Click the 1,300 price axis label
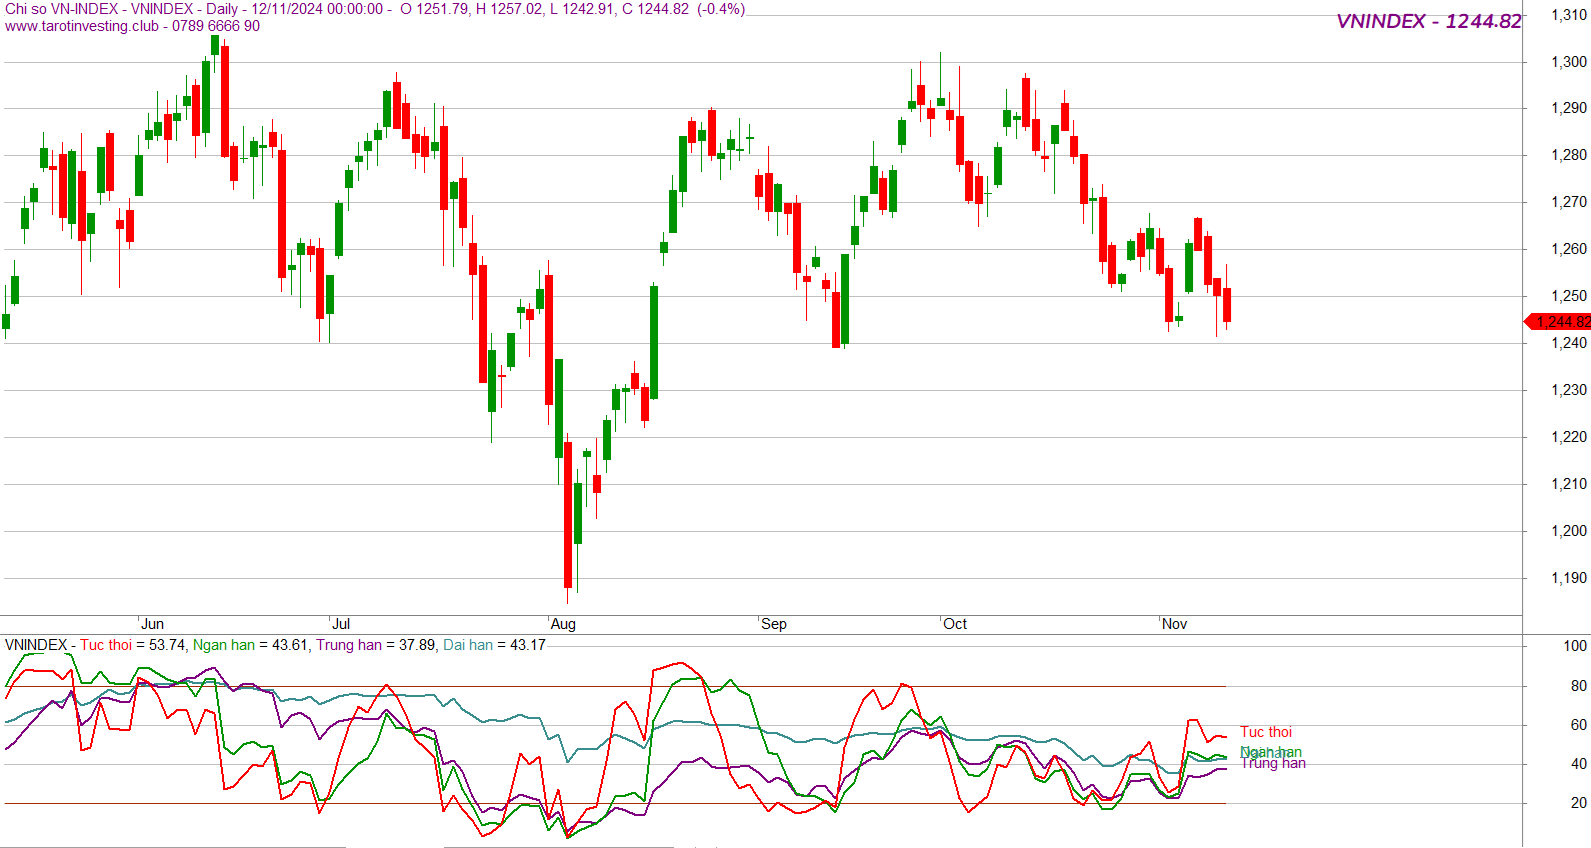 tap(1568, 61)
